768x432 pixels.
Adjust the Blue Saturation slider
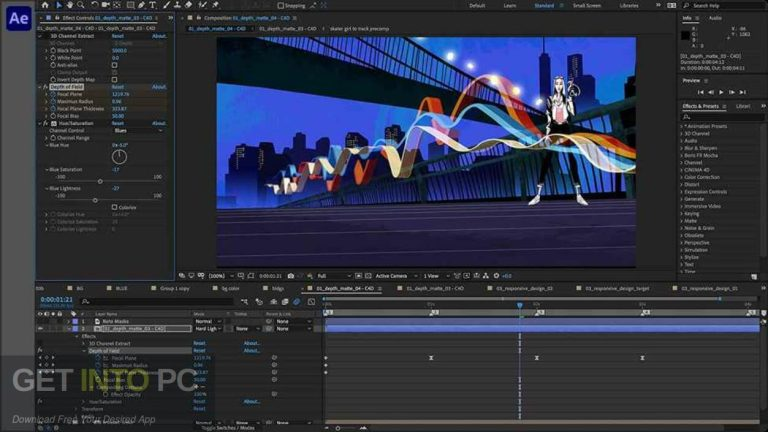pyautogui.click(x=100, y=182)
